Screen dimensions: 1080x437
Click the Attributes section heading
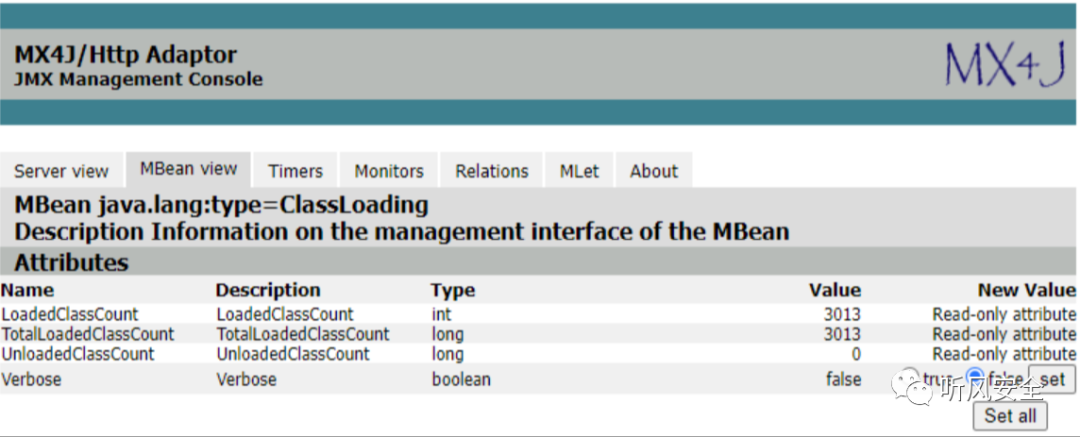coord(72,263)
